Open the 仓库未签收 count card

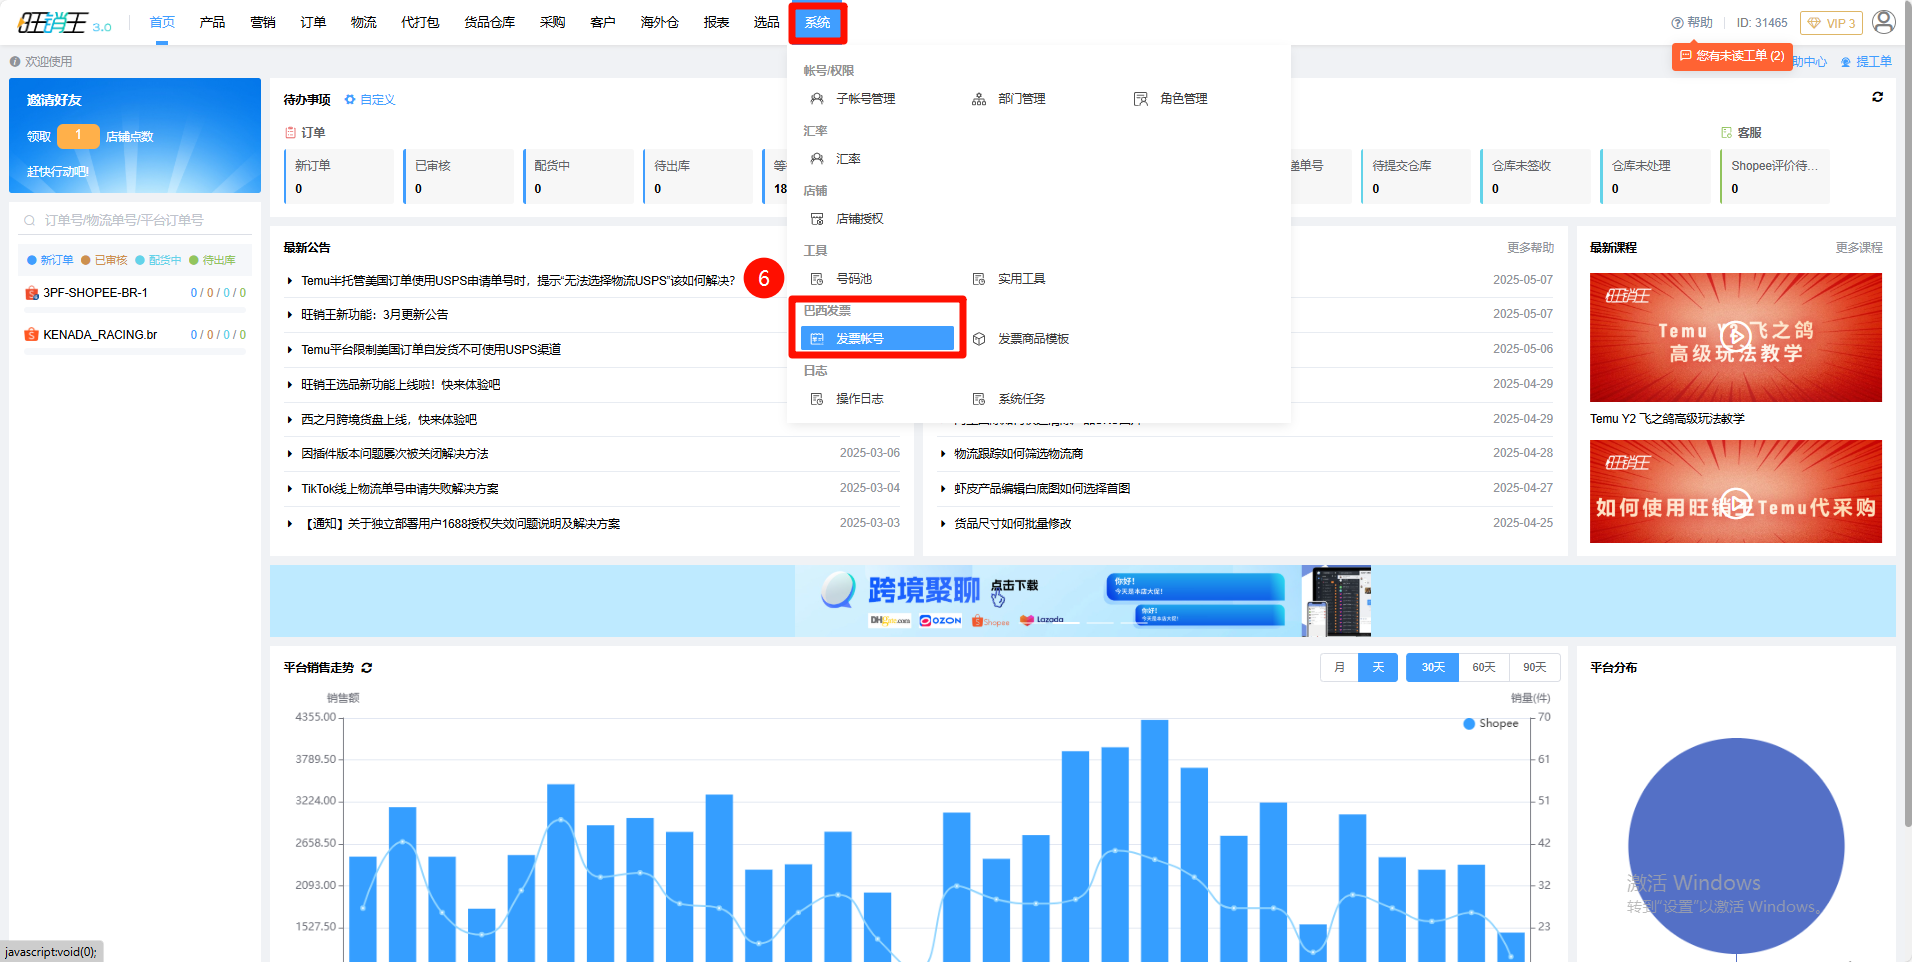[1535, 176]
